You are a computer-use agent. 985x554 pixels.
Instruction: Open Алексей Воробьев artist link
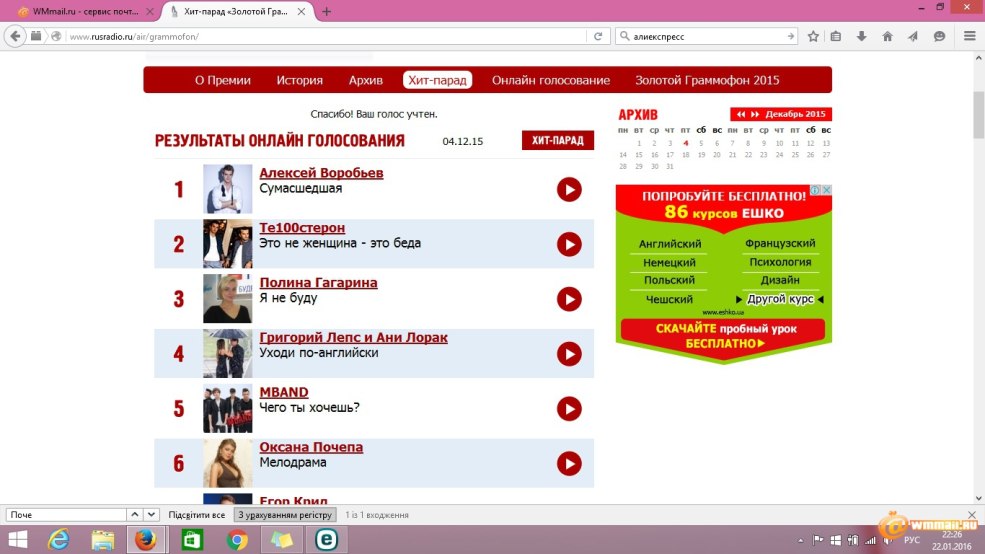pyautogui.click(x=321, y=173)
